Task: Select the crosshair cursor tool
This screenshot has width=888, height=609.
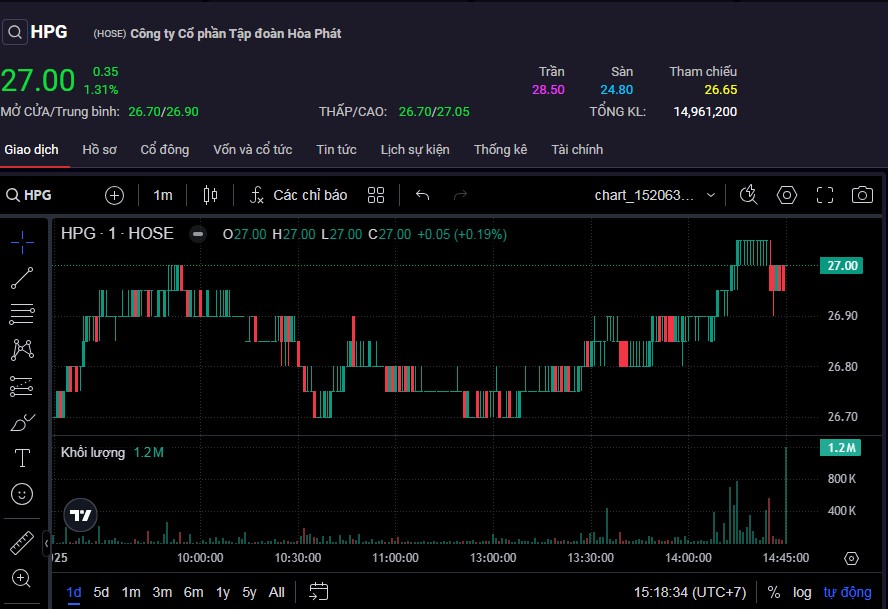Action: click(x=22, y=242)
